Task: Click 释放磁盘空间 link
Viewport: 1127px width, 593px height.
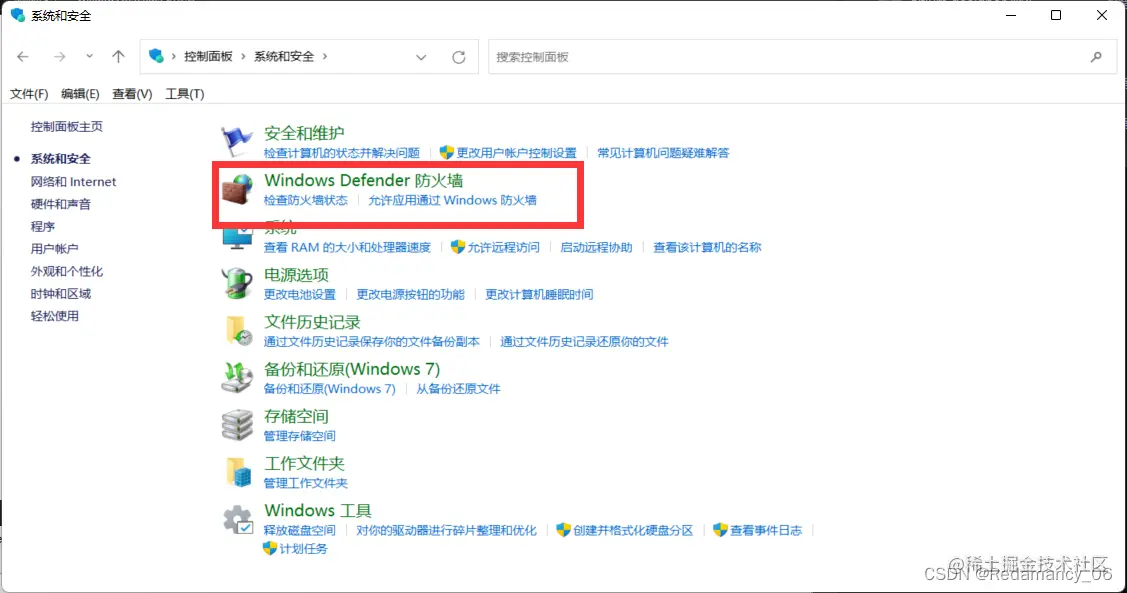Action: point(300,530)
